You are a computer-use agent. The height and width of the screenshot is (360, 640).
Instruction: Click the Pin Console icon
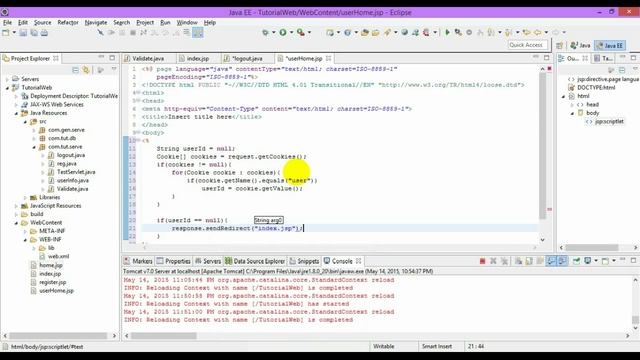pyautogui.click(x=576, y=261)
